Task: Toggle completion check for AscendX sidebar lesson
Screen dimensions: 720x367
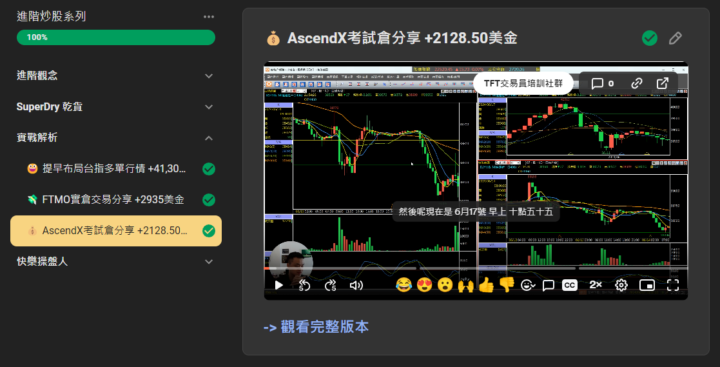Action: tap(209, 231)
